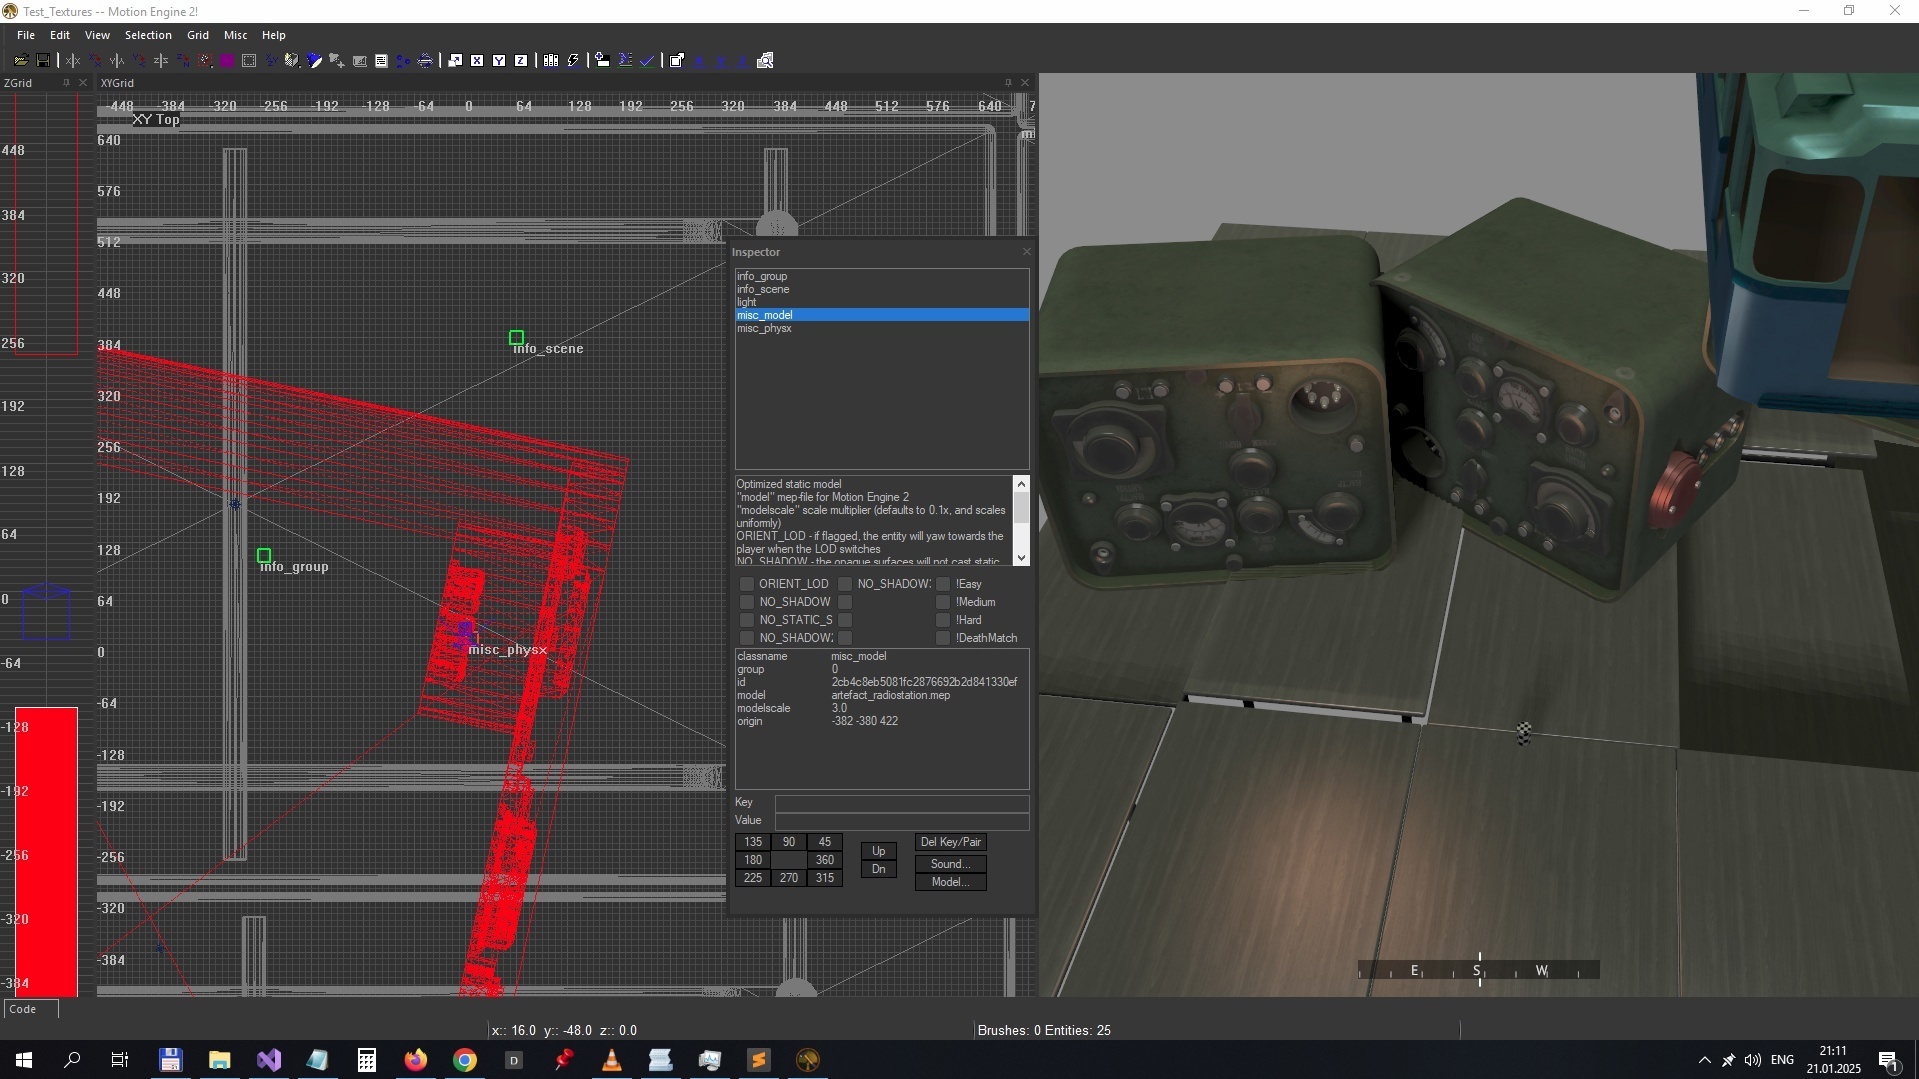Click the Dn button
1919x1079 pixels.
click(879, 869)
